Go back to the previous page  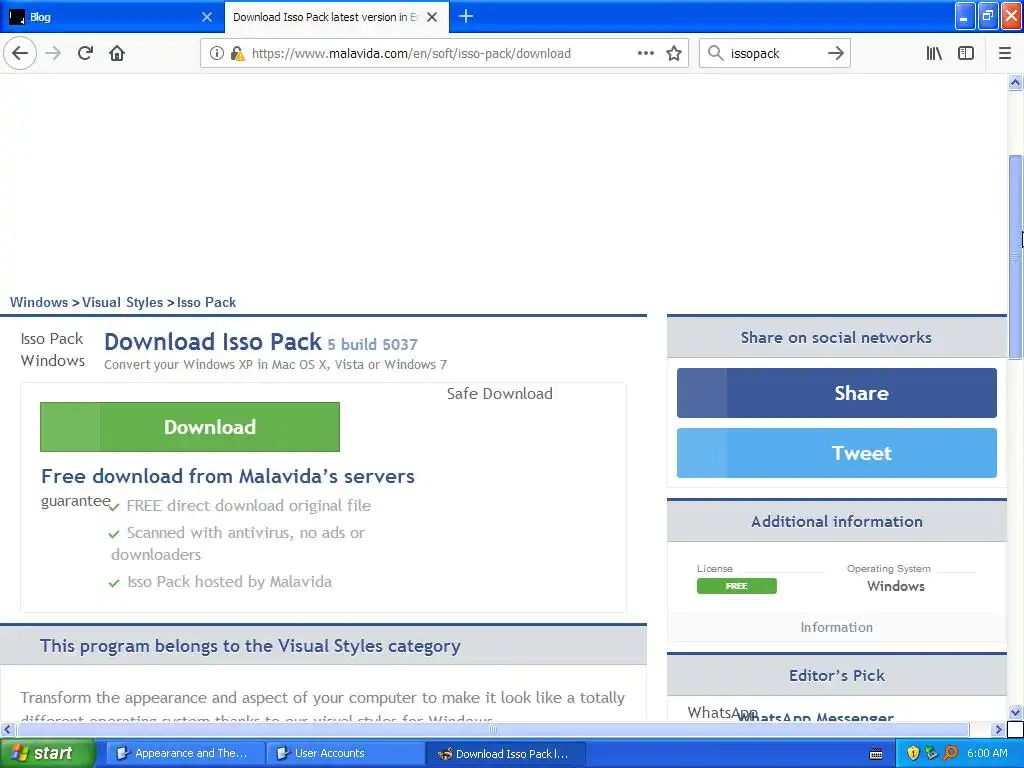[20, 54]
